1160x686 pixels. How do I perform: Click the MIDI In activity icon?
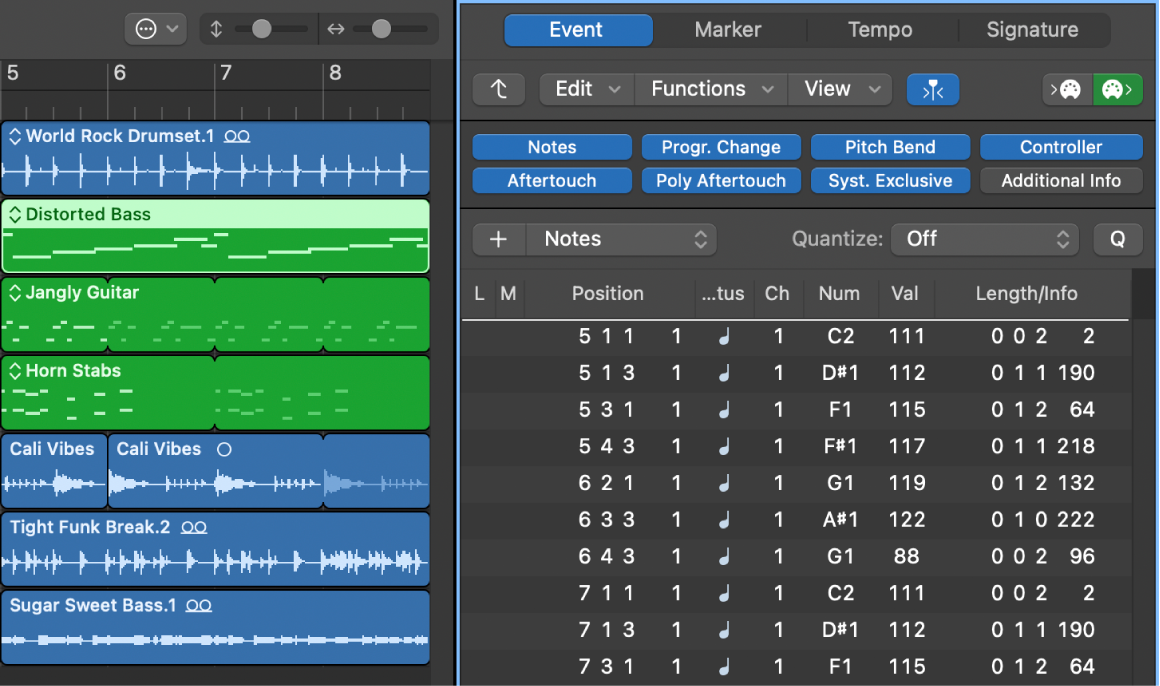tap(1066, 89)
